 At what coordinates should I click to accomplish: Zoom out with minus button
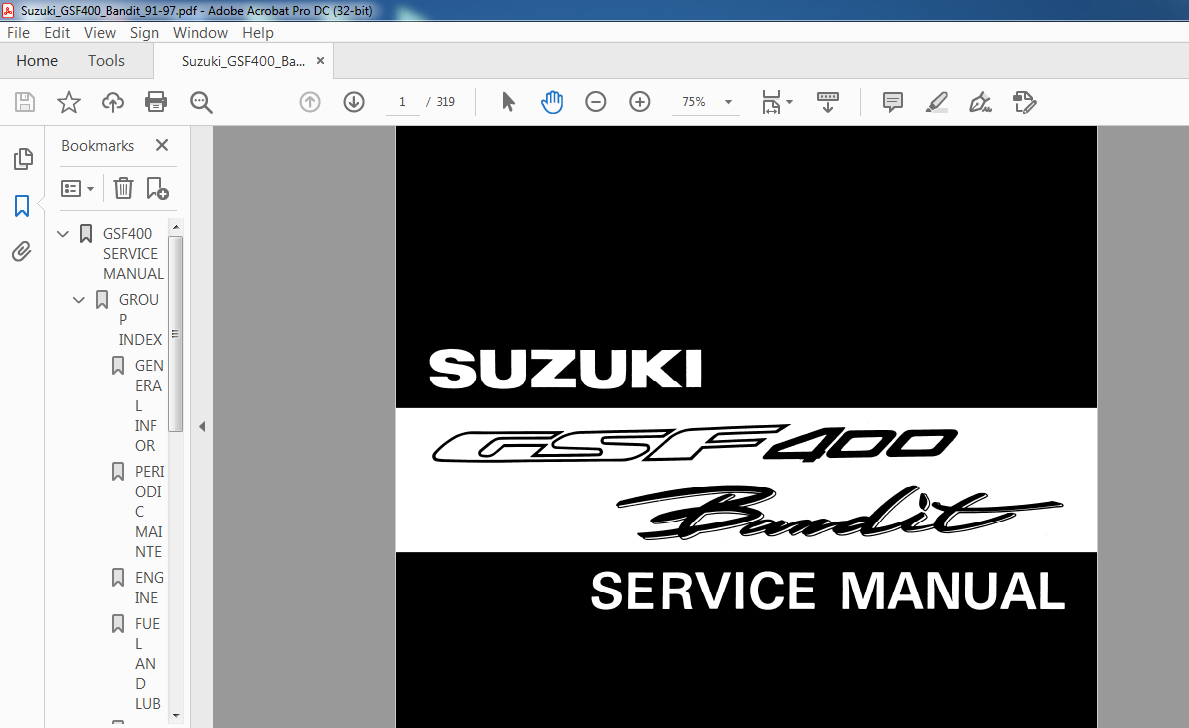(x=596, y=102)
